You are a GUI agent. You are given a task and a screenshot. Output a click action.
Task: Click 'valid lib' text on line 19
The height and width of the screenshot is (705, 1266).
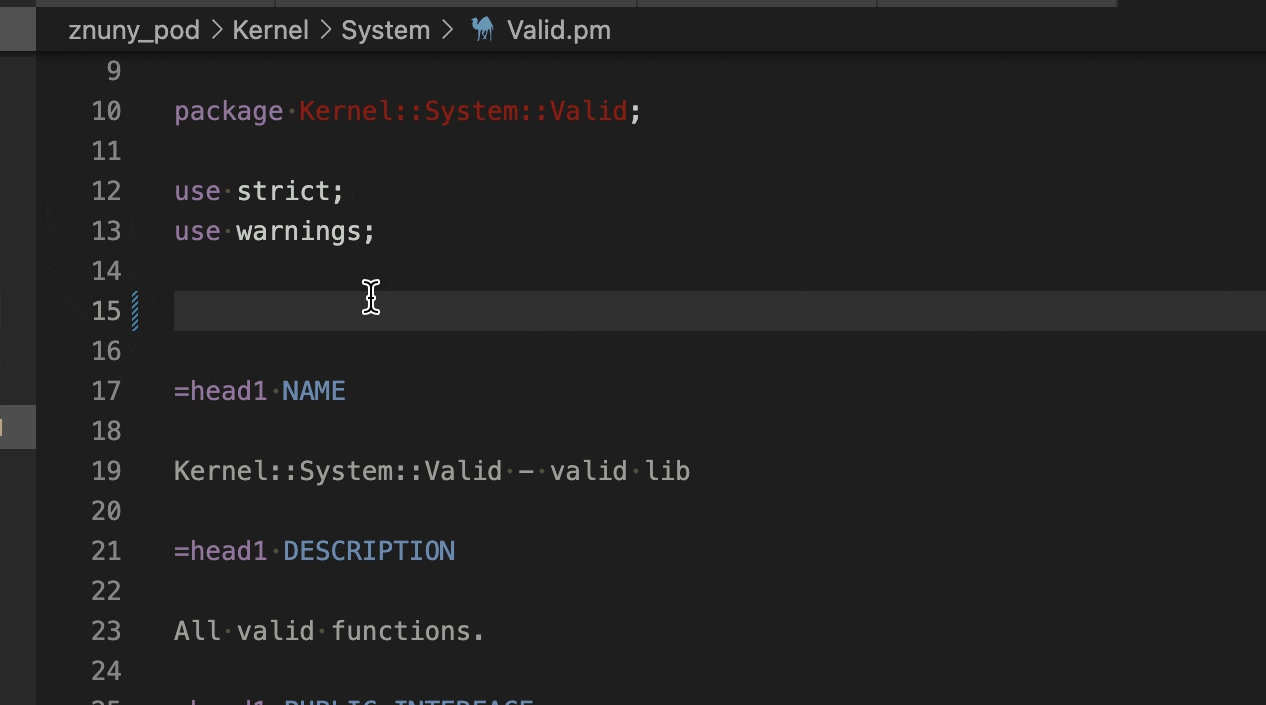[620, 471]
